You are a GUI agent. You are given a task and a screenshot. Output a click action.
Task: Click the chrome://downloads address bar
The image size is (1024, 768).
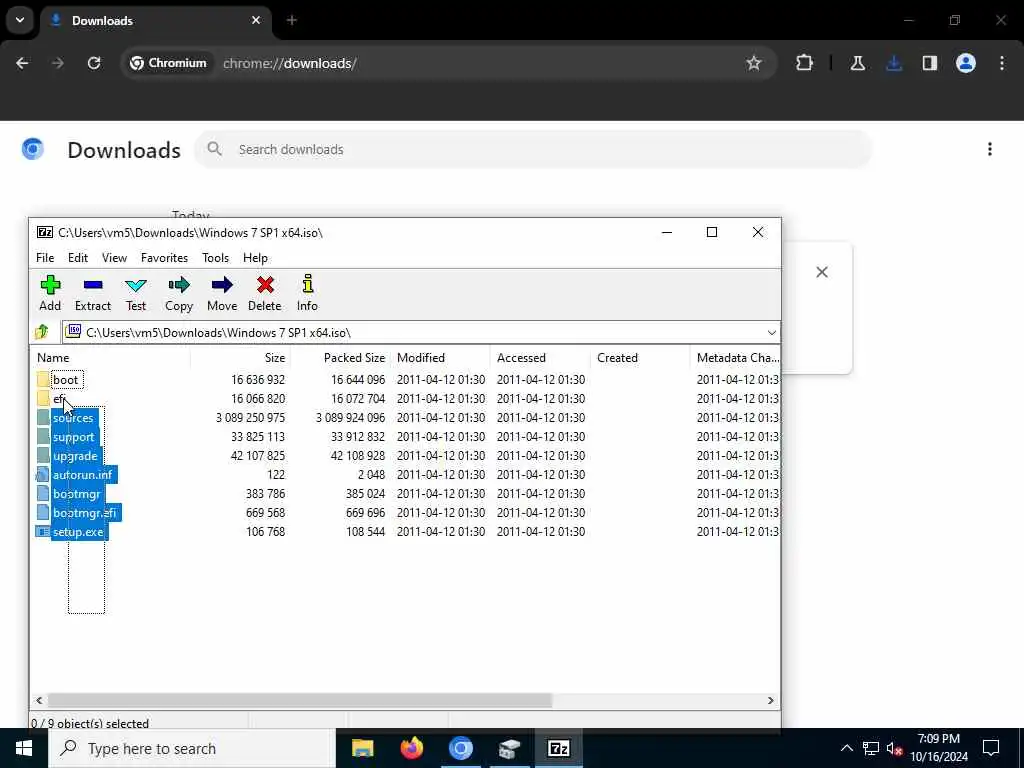pos(451,63)
